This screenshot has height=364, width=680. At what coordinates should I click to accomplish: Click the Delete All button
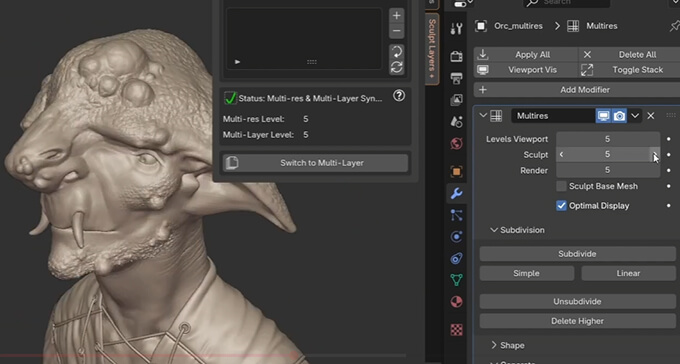(630, 54)
